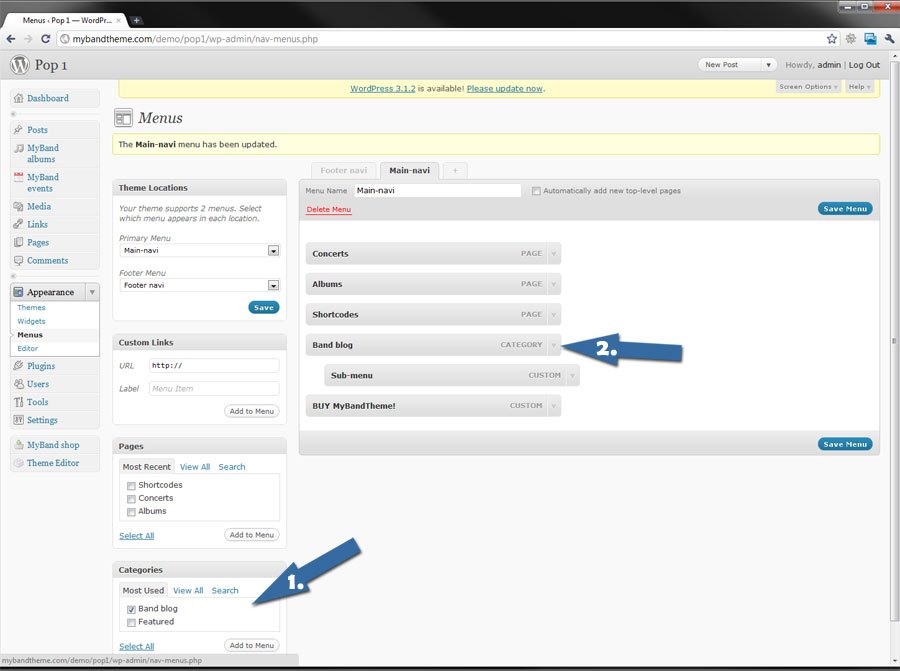Check the Featured category checkbox
The image size is (900, 671).
pyautogui.click(x=131, y=622)
